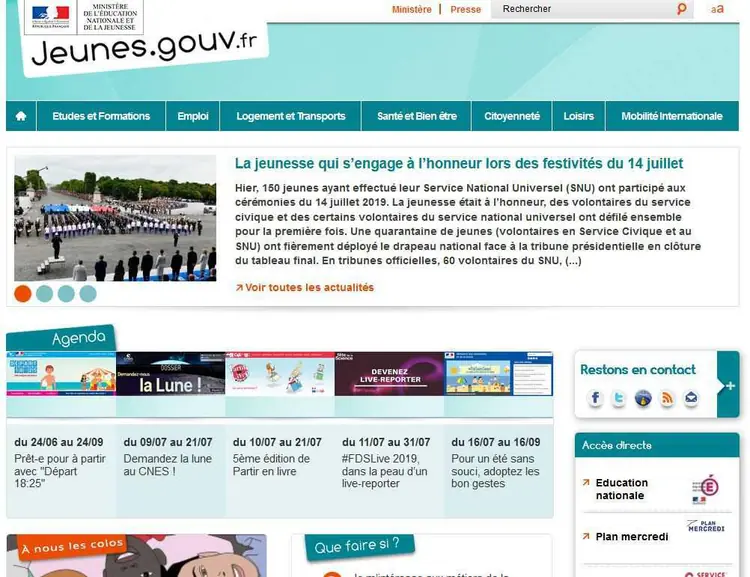Viewport: 750px width, 577px height.
Task: Follow the 'Voir toutes les actualités' link
Action: pos(309,288)
